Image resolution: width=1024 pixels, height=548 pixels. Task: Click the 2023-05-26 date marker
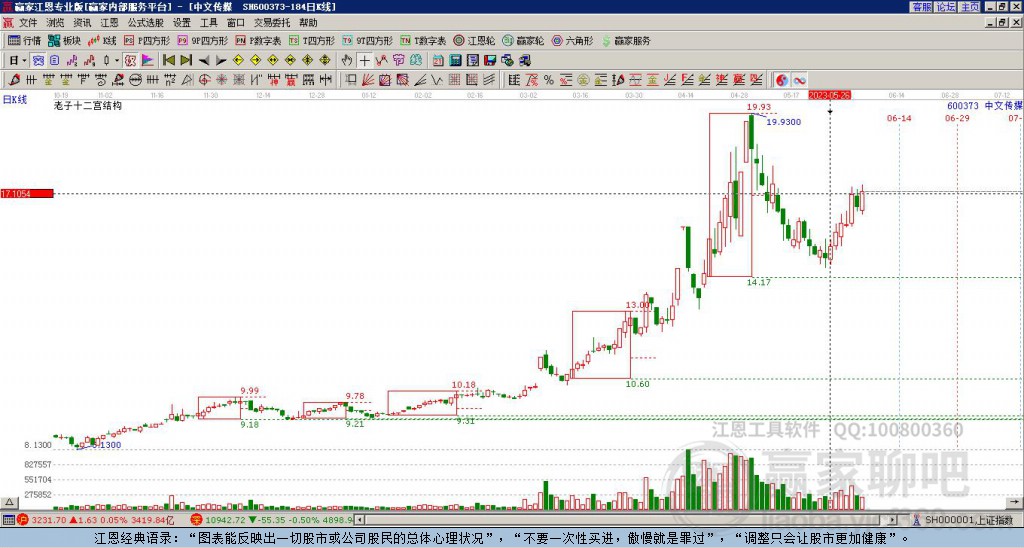(x=829, y=95)
